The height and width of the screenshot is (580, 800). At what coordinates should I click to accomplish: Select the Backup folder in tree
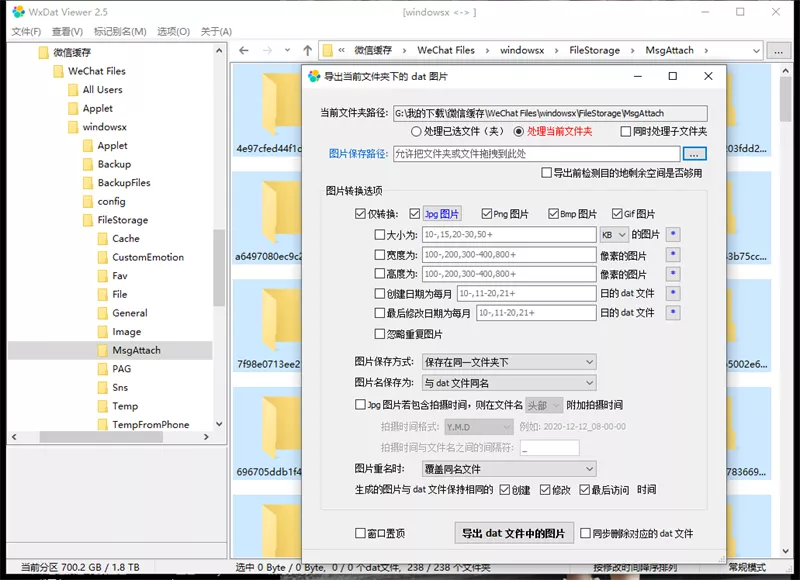[x=114, y=164]
